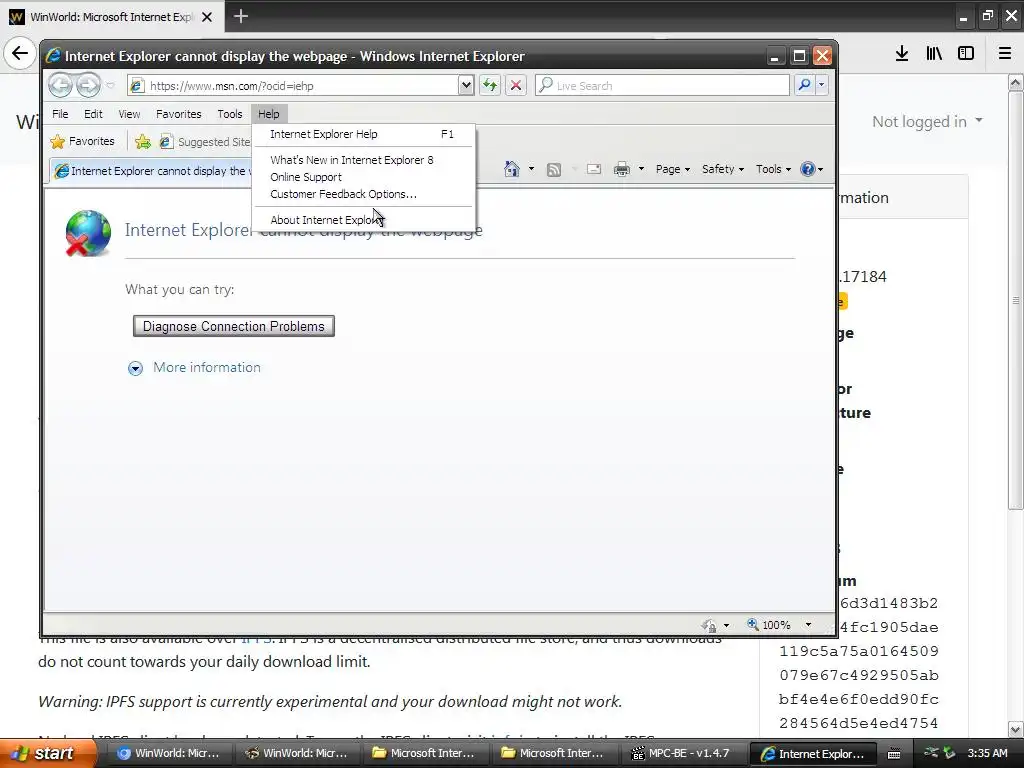Click the Read Mail envelope icon
This screenshot has height=768, width=1024.
594,169
